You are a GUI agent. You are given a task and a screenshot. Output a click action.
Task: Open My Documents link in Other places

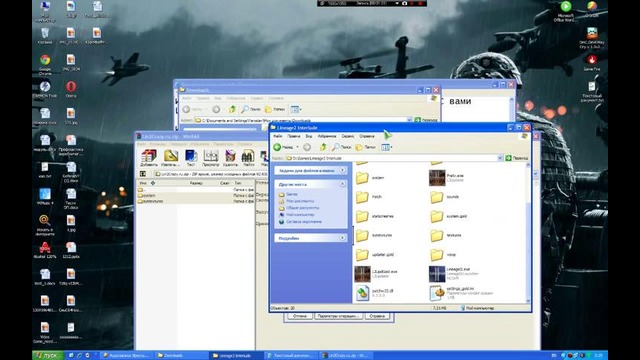(296, 201)
